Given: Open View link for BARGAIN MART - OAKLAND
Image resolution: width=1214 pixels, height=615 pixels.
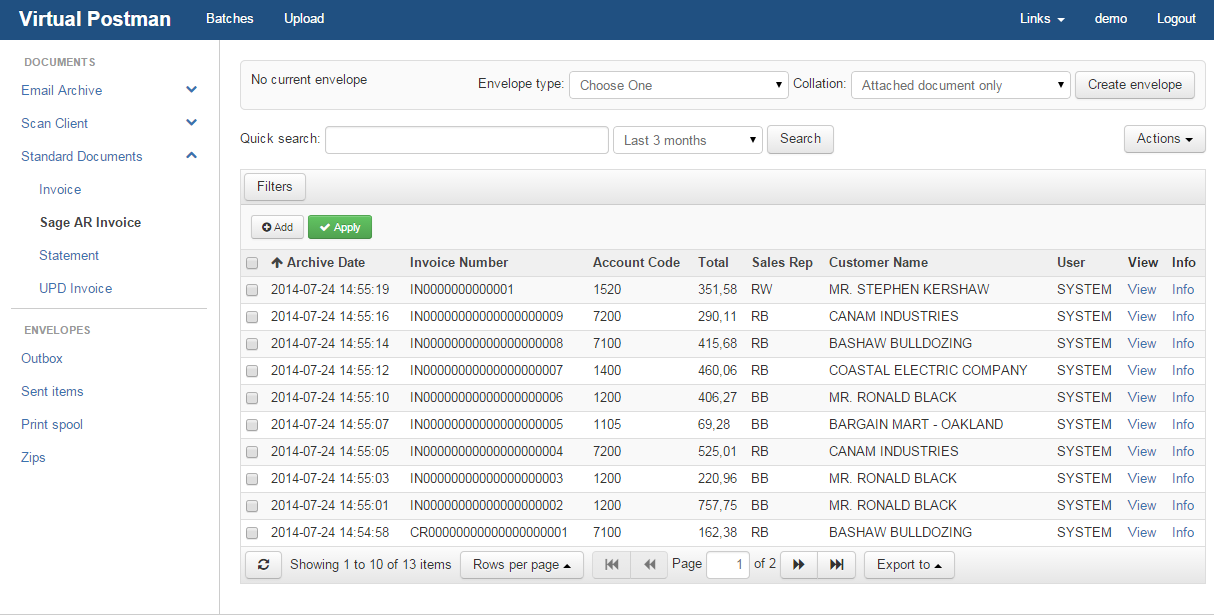Looking at the screenshot, I should coord(1141,424).
